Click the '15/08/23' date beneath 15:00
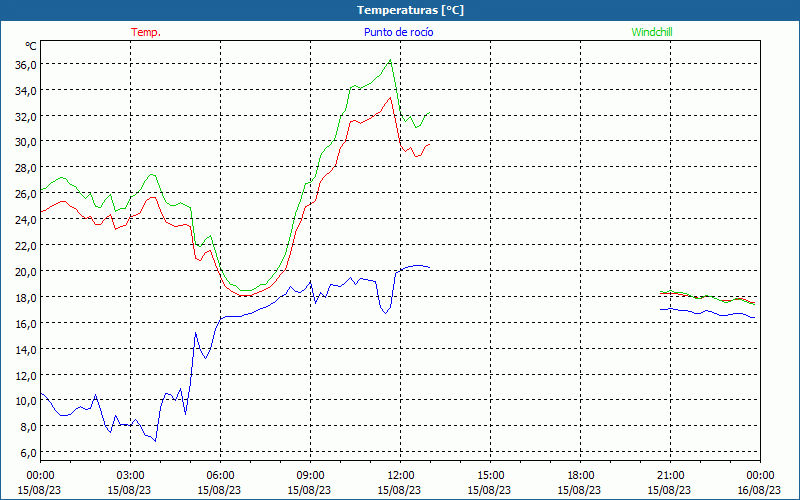Screen dimensions: 800x500 click(489, 490)
